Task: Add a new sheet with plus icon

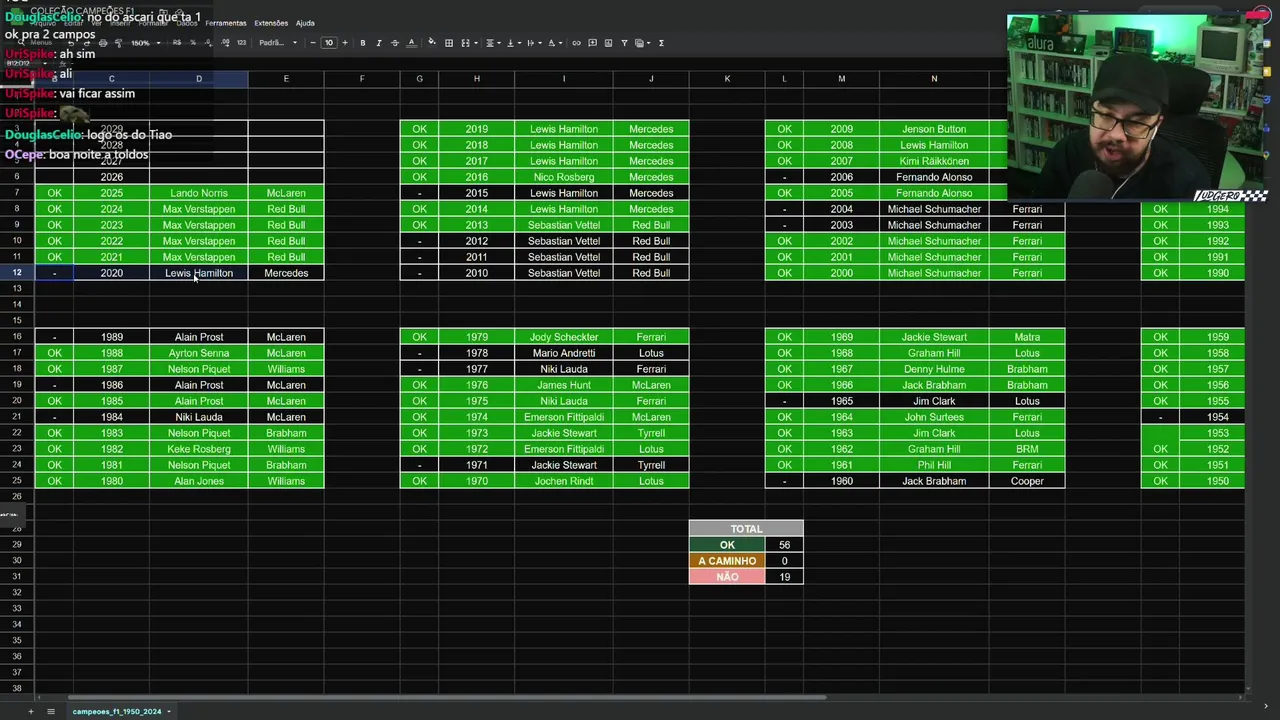Action: point(30,711)
